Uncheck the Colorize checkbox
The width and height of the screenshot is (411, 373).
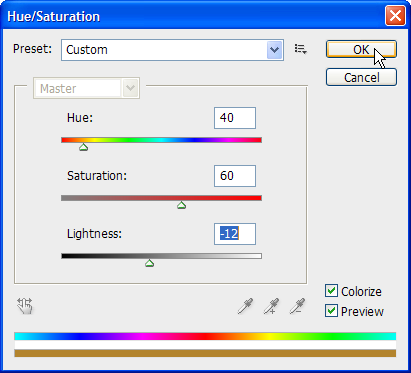[331, 291]
